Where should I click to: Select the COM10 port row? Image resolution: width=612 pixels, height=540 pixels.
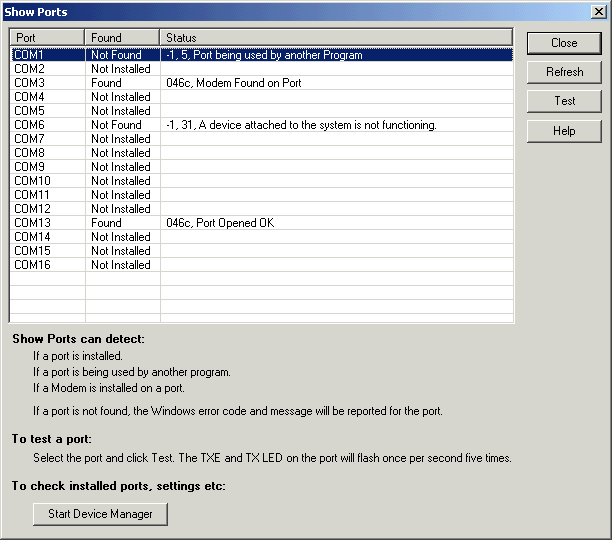262,181
